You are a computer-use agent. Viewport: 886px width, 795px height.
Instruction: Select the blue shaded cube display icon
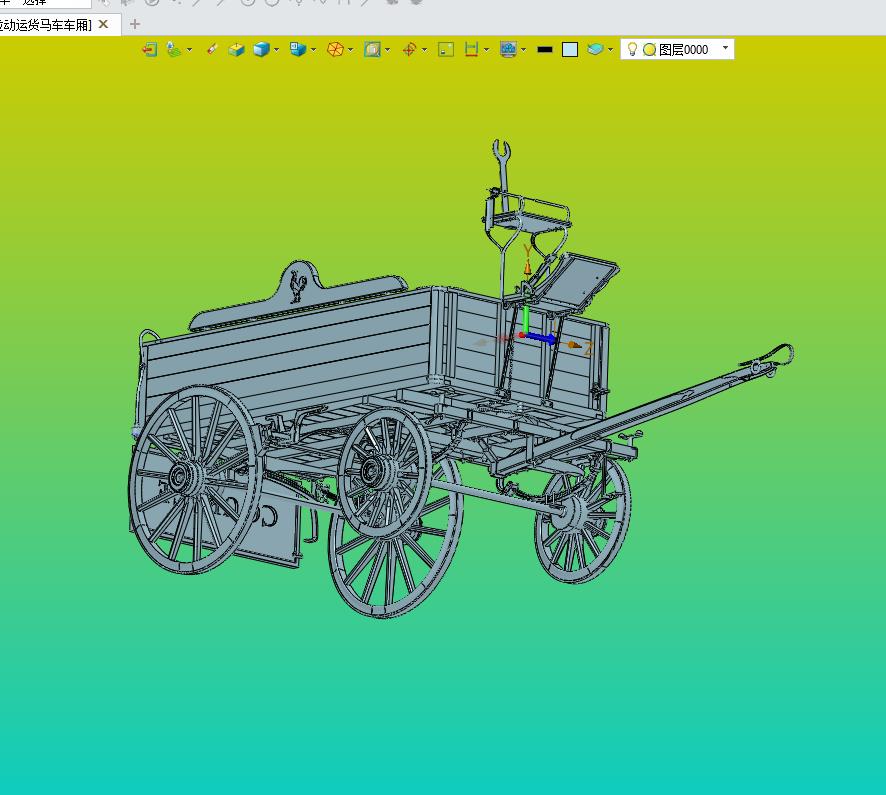[x=261, y=50]
